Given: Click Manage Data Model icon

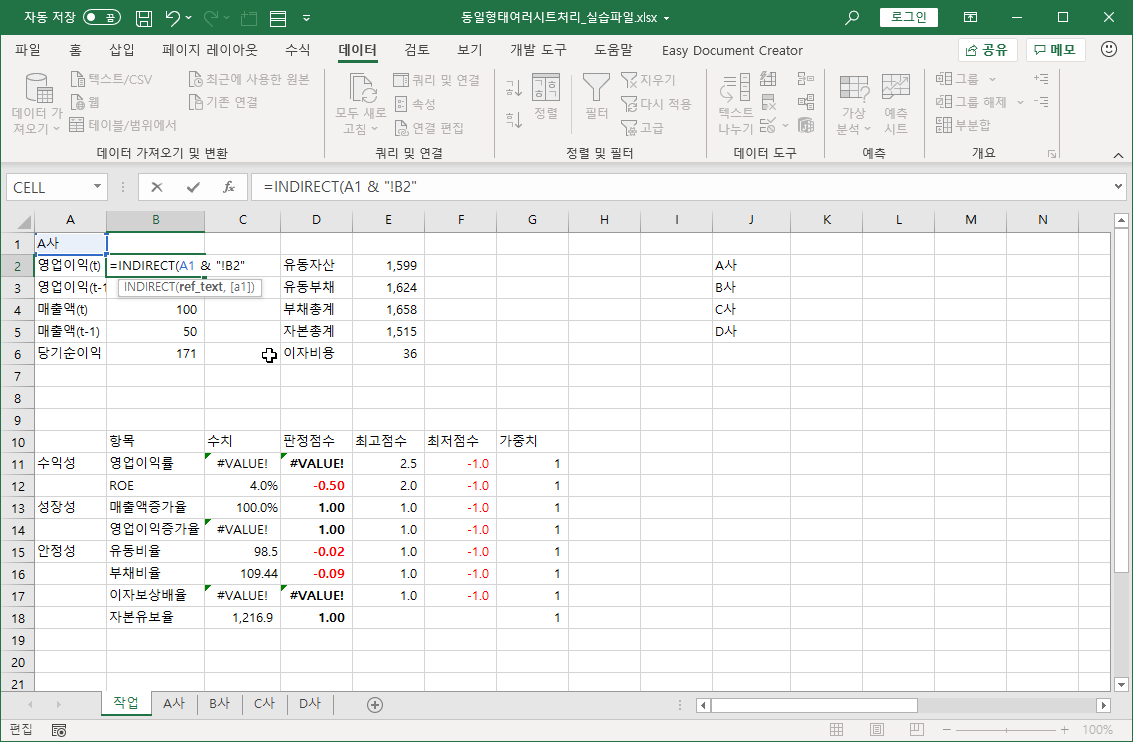Looking at the screenshot, I should tap(806, 126).
